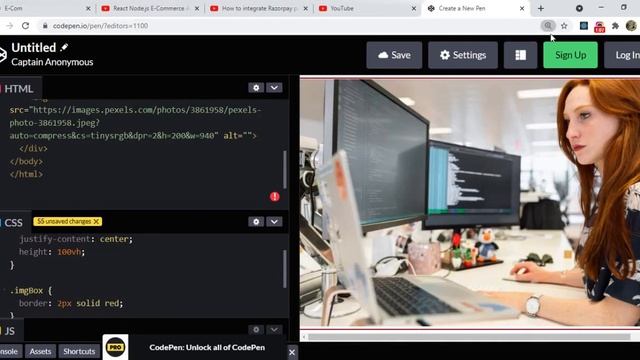This screenshot has width=640, height=360.
Task: Click the preview horizontal scrollbar
Action: tap(469, 337)
